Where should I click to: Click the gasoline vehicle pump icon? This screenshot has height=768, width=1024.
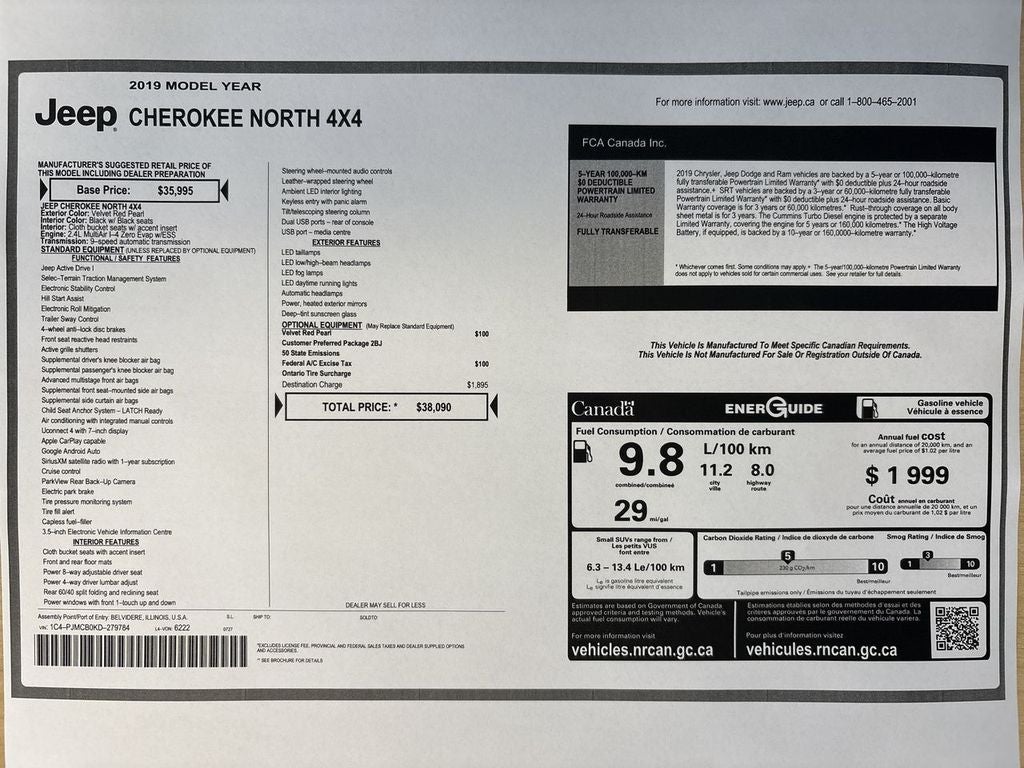pos(868,408)
